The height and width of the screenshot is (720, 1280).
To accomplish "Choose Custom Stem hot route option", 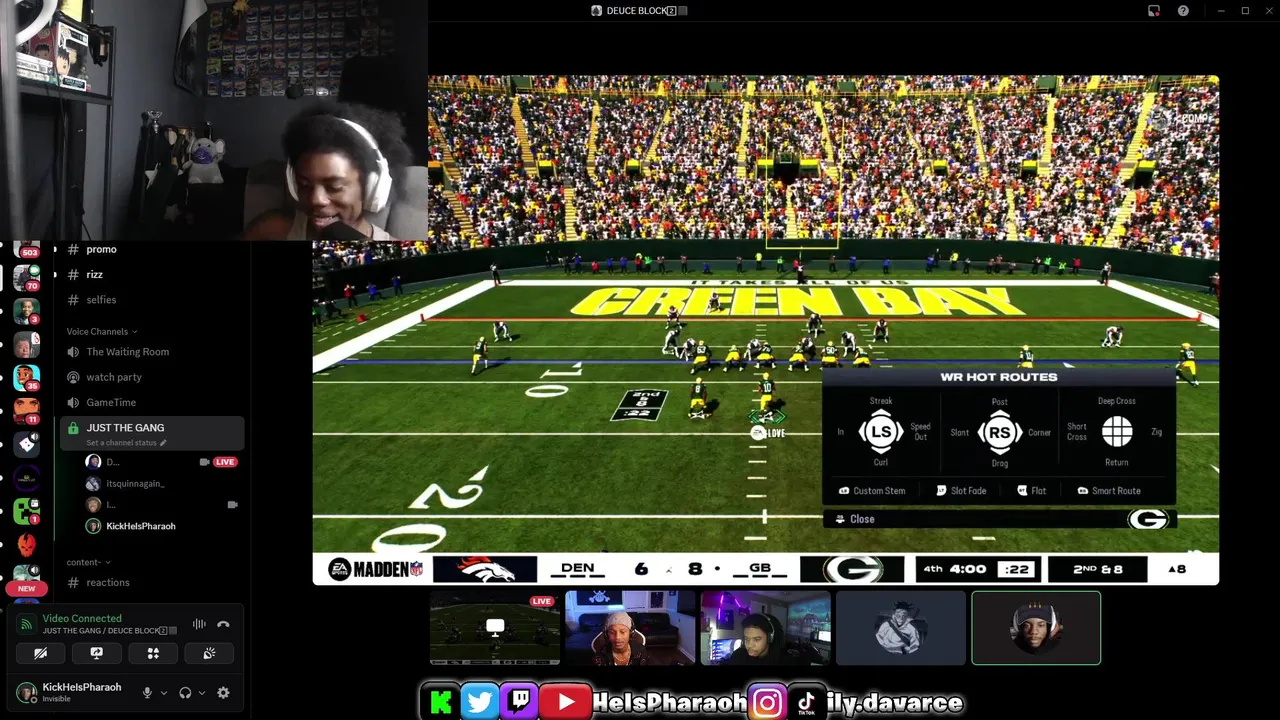I will tap(872, 491).
